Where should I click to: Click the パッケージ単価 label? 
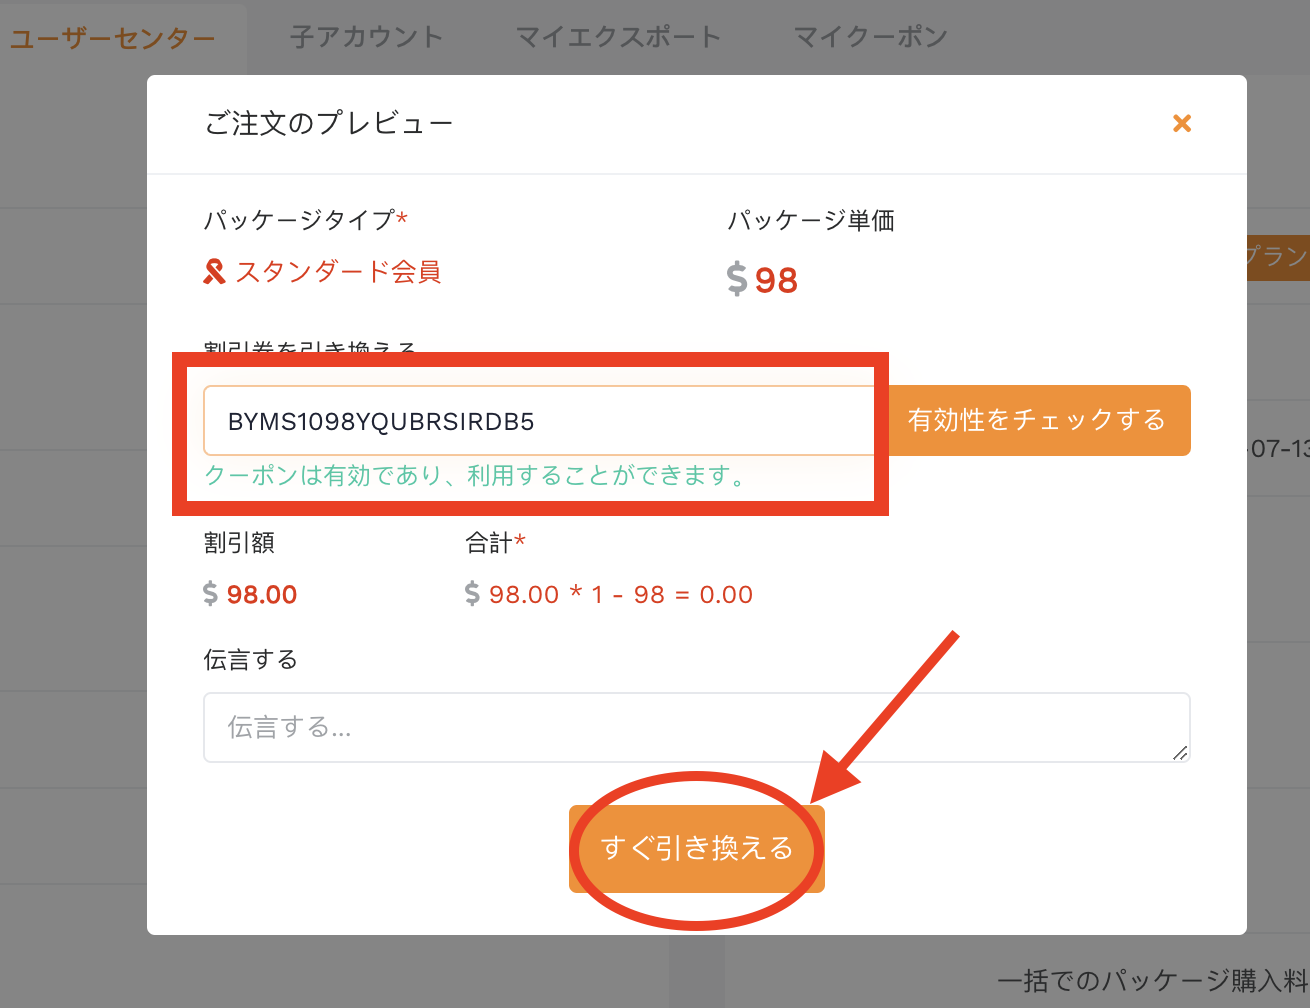tap(811, 220)
